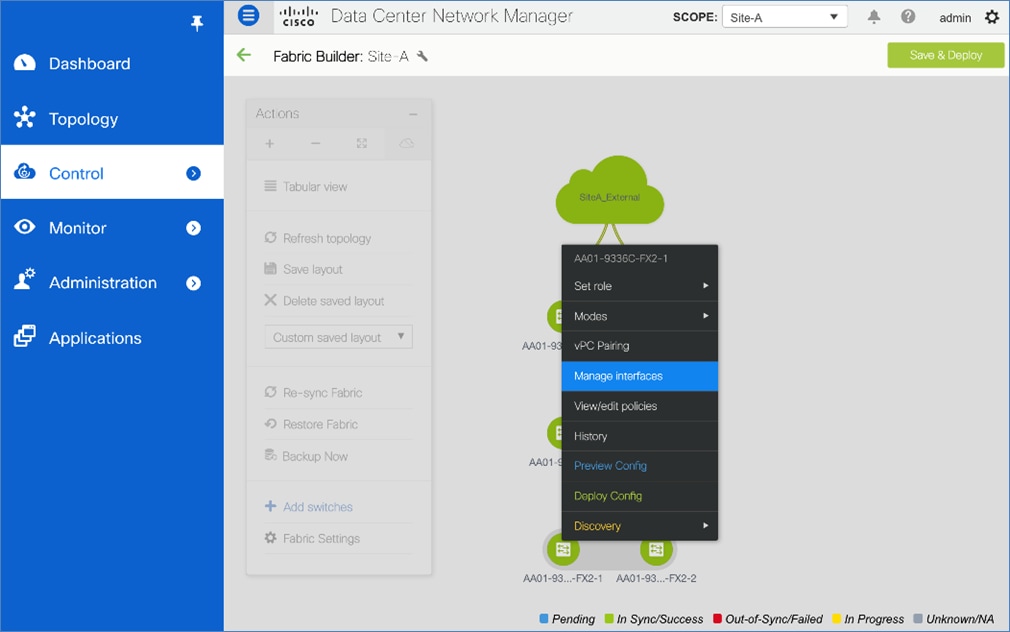Open the Set role submenu
The height and width of the screenshot is (632, 1010).
coord(640,286)
